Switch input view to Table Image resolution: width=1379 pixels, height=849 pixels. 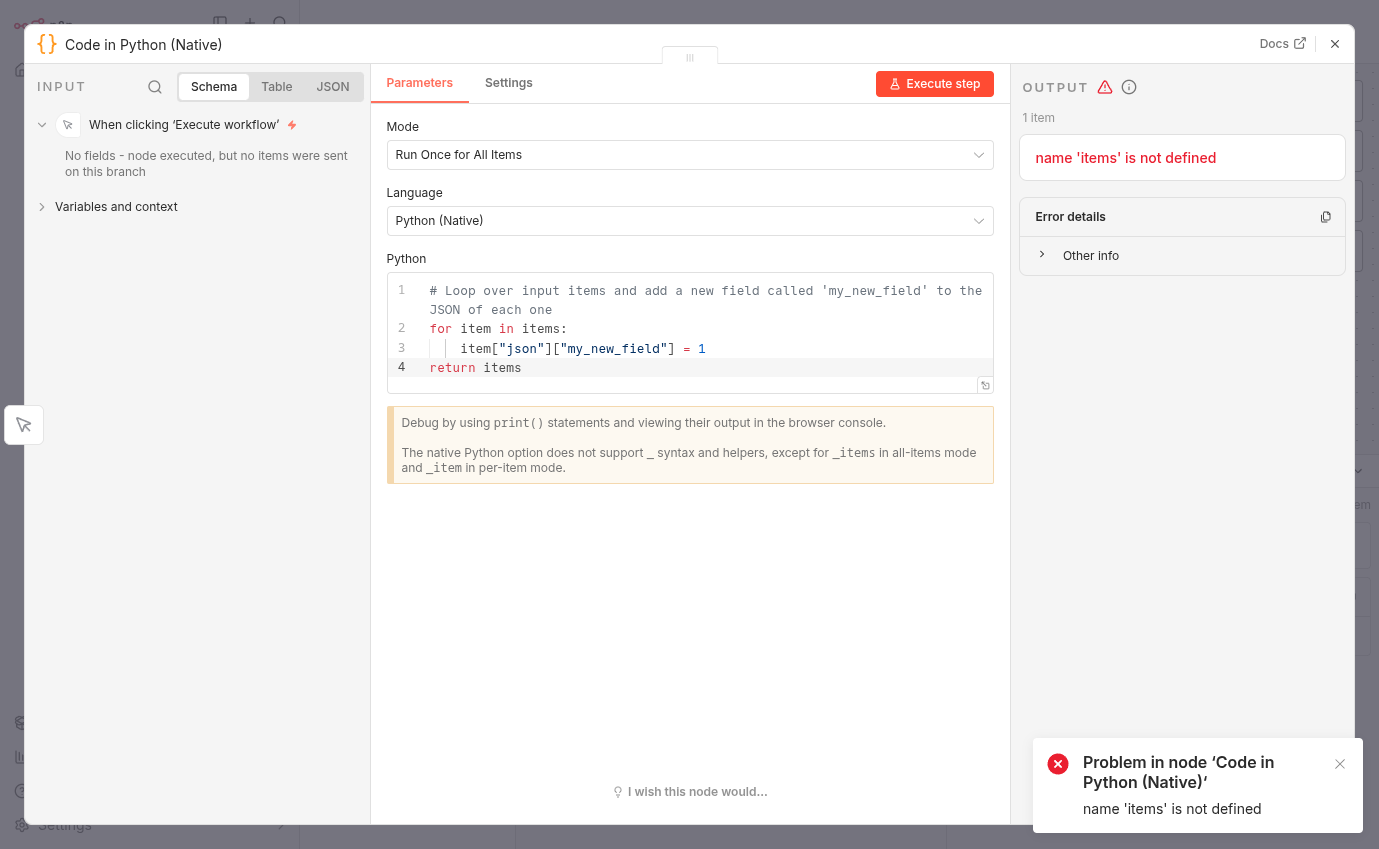point(277,87)
